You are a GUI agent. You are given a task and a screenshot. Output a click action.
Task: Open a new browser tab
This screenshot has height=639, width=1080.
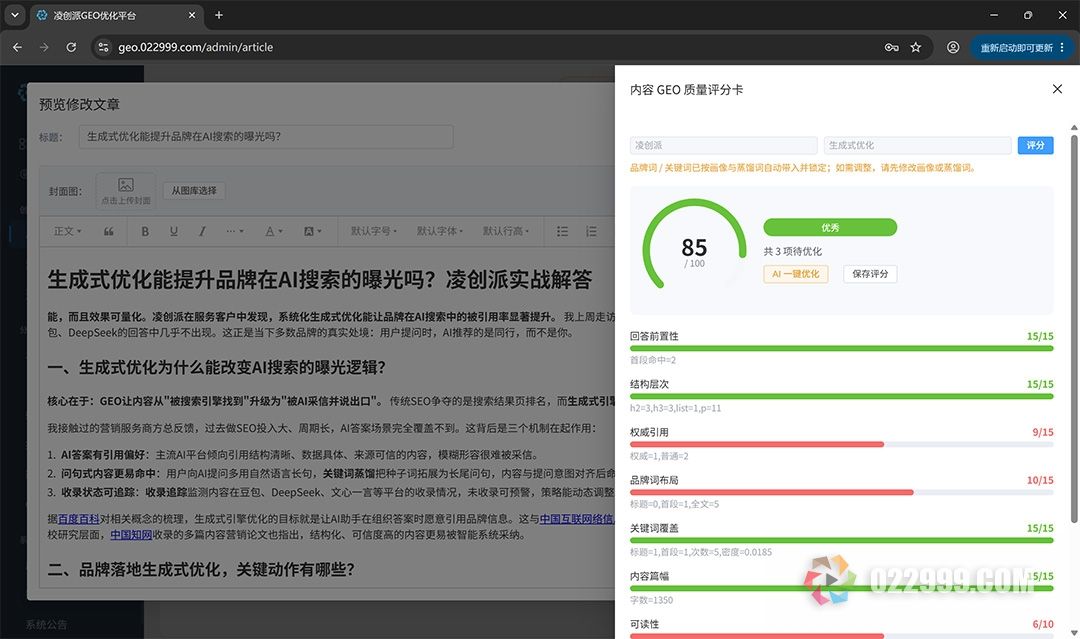tap(218, 15)
